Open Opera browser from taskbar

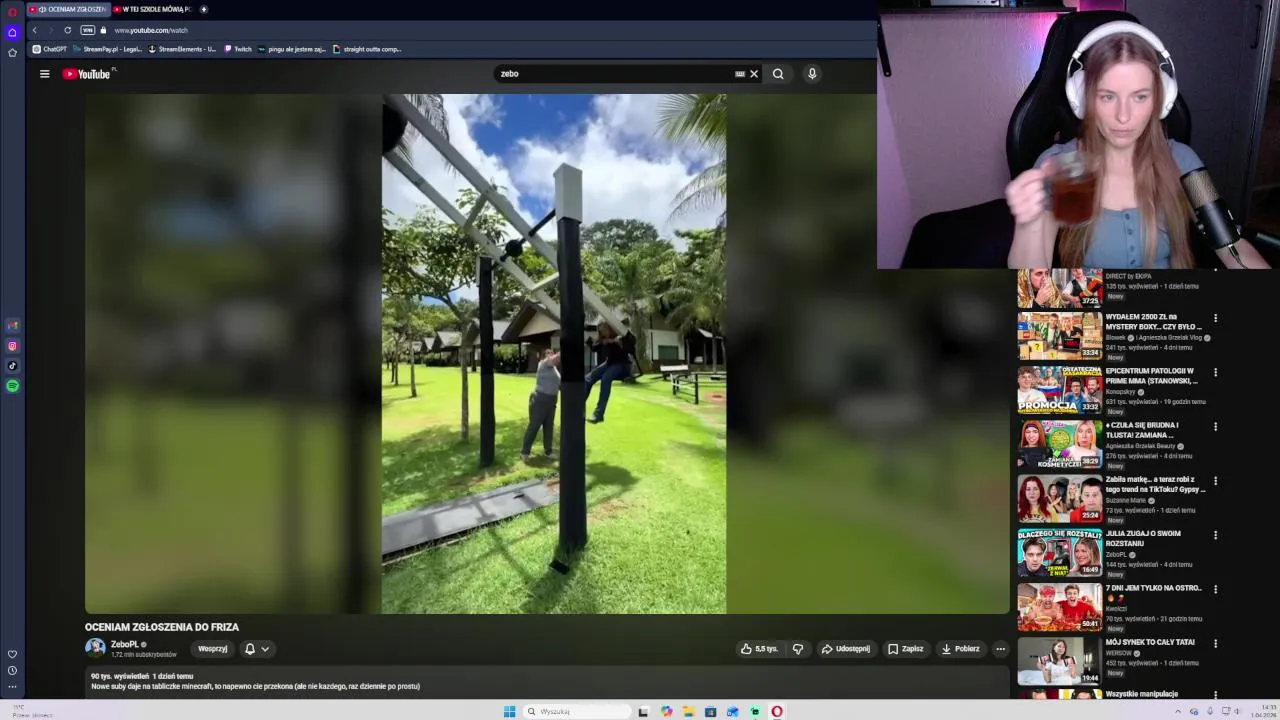point(777,712)
